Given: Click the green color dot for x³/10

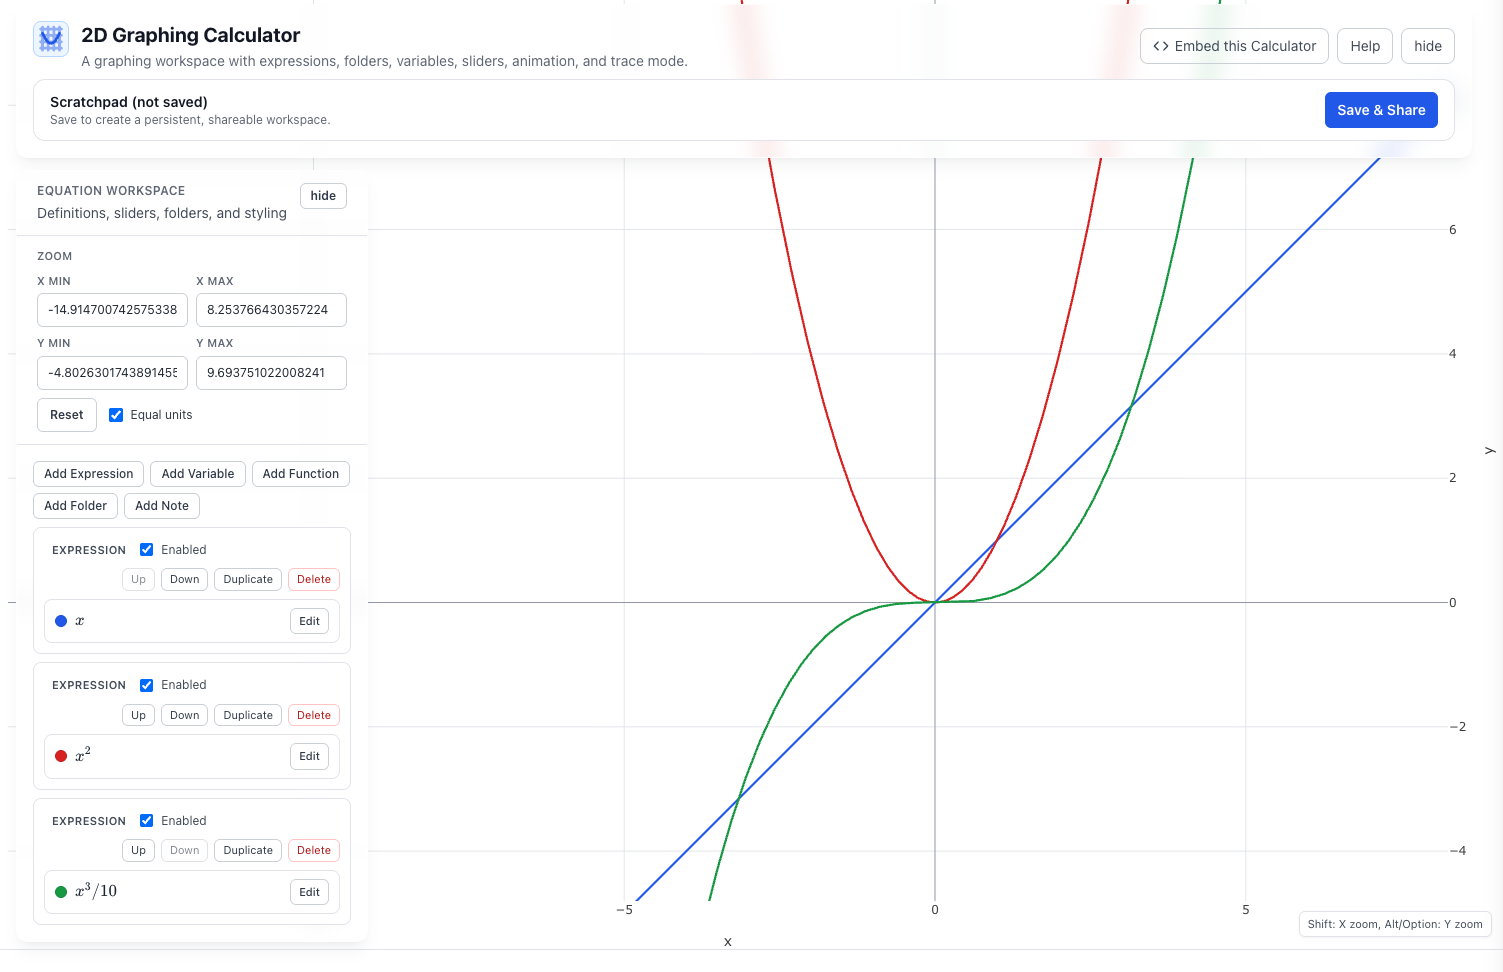Looking at the screenshot, I should pos(61,892).
